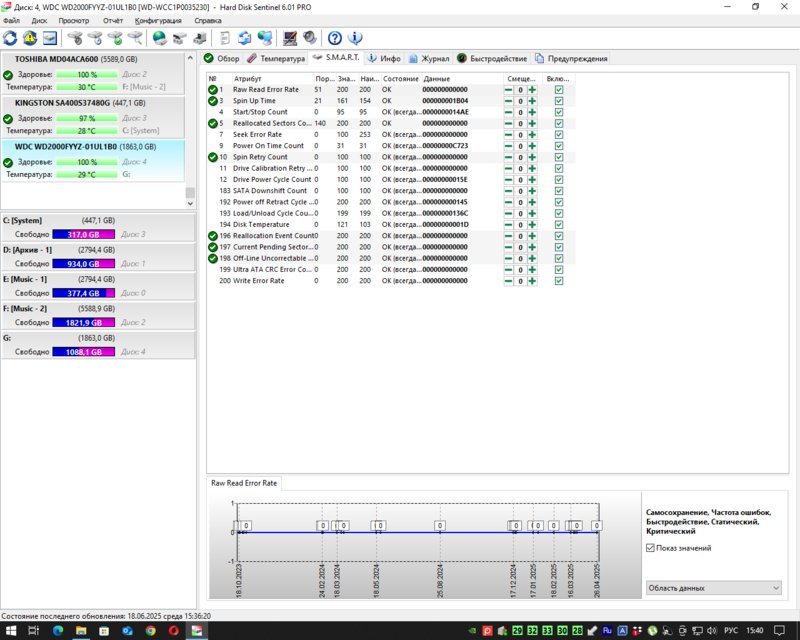Viewport: 800px width, 640px height.
Task: Click the green status icon of Reallocated Sectors row
Action: (x=213, y=123)
